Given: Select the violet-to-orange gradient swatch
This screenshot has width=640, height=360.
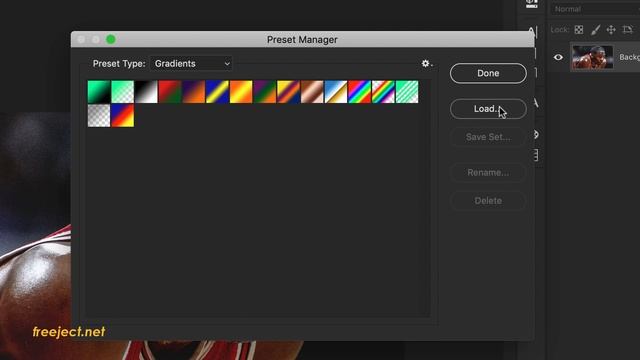Looking at the screenshot, I should [x=194, y=92].
